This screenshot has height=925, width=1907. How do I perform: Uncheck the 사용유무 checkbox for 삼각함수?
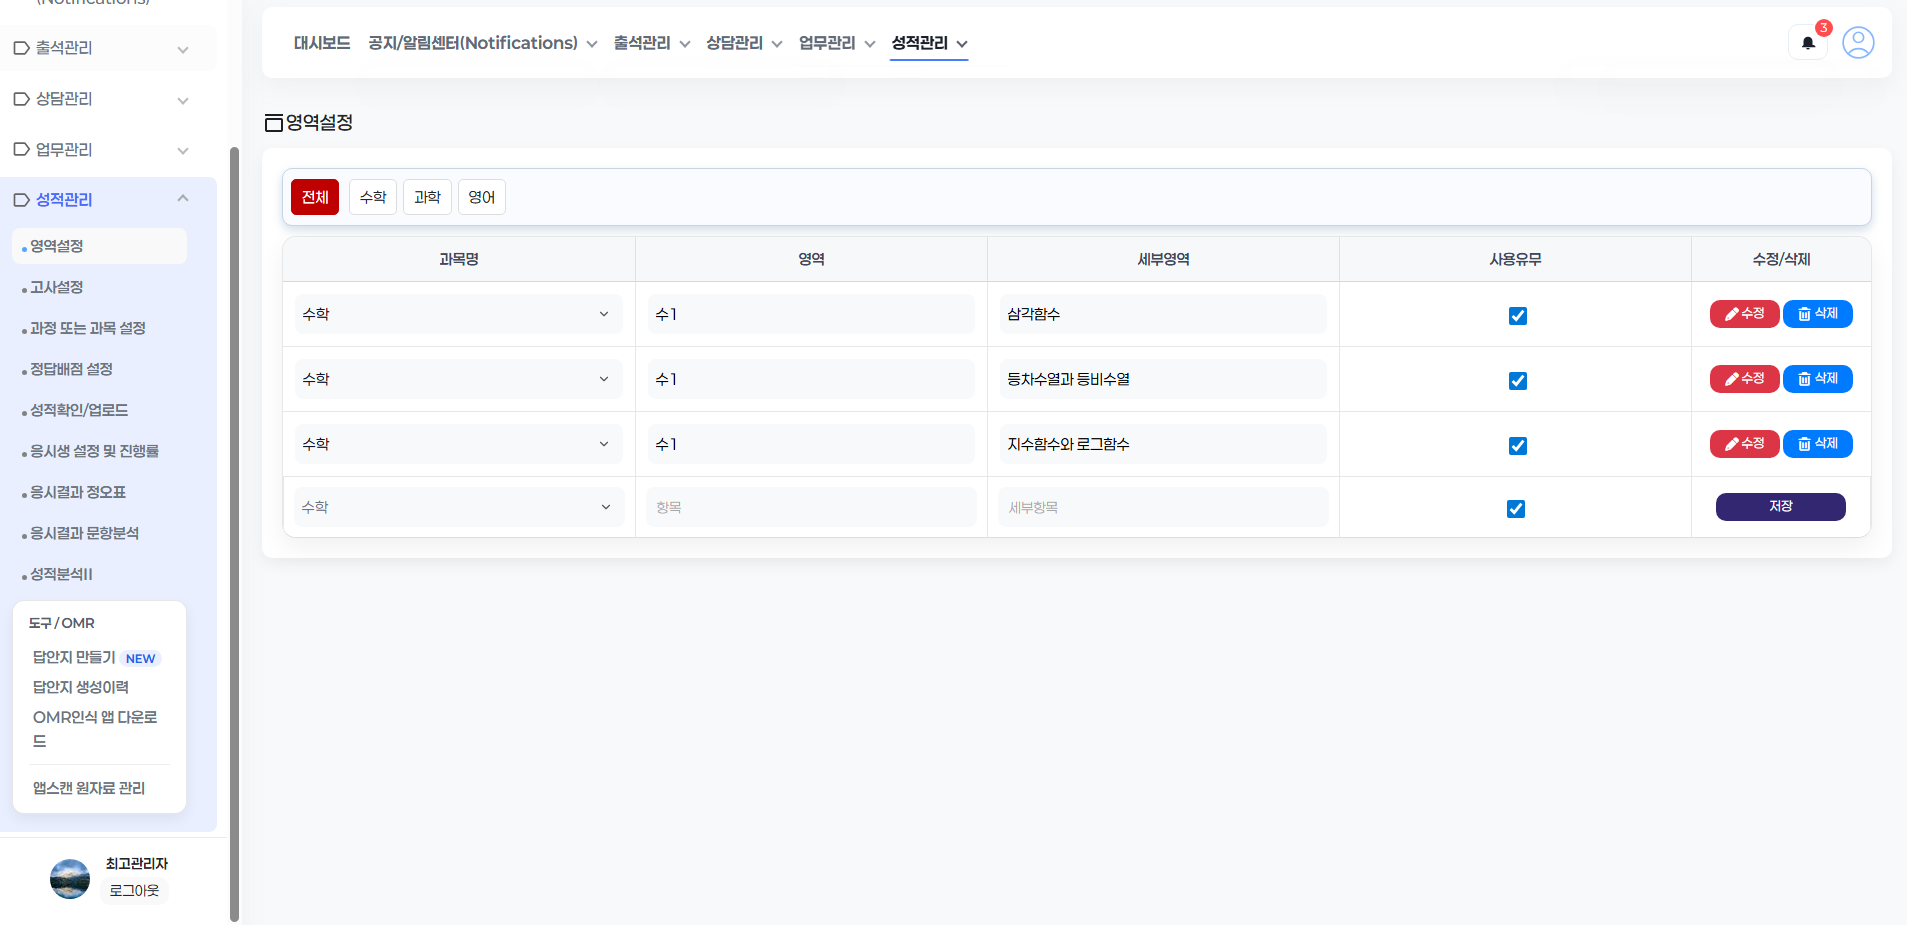1517,316
